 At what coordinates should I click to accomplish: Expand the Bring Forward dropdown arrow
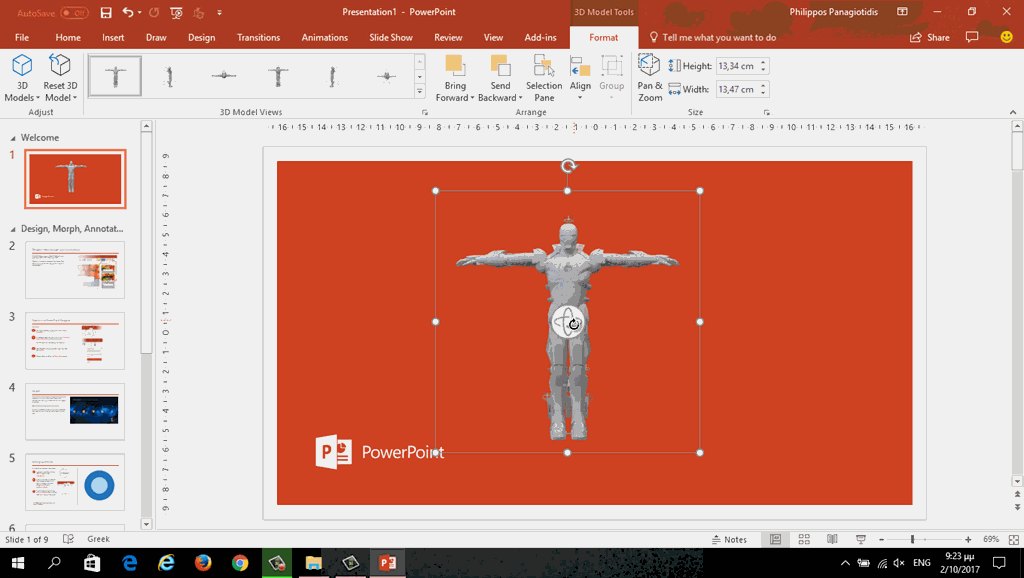click(x=474, y=98)
